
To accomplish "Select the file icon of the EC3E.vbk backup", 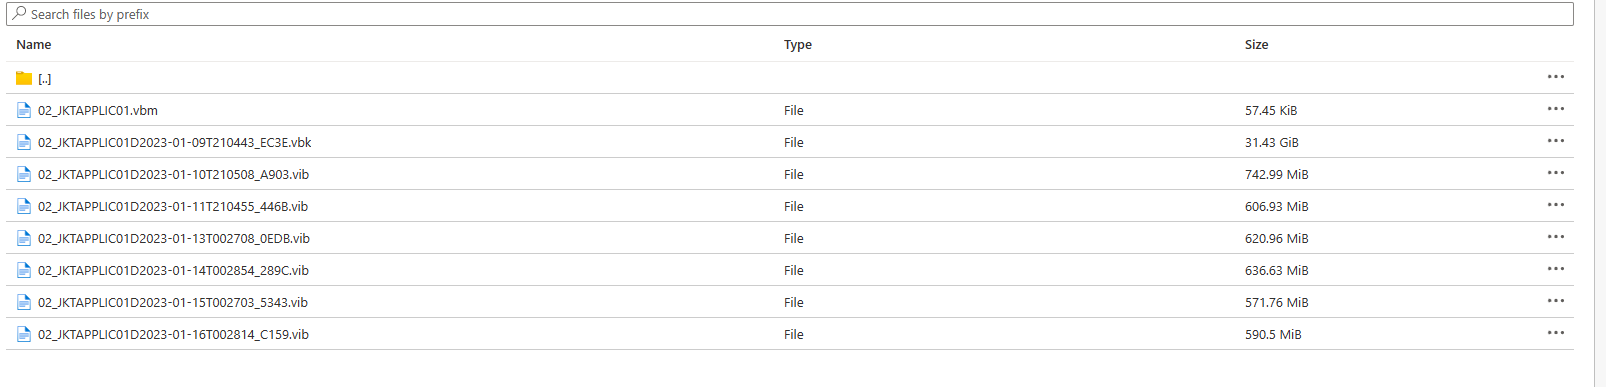I will coord(24,142).
